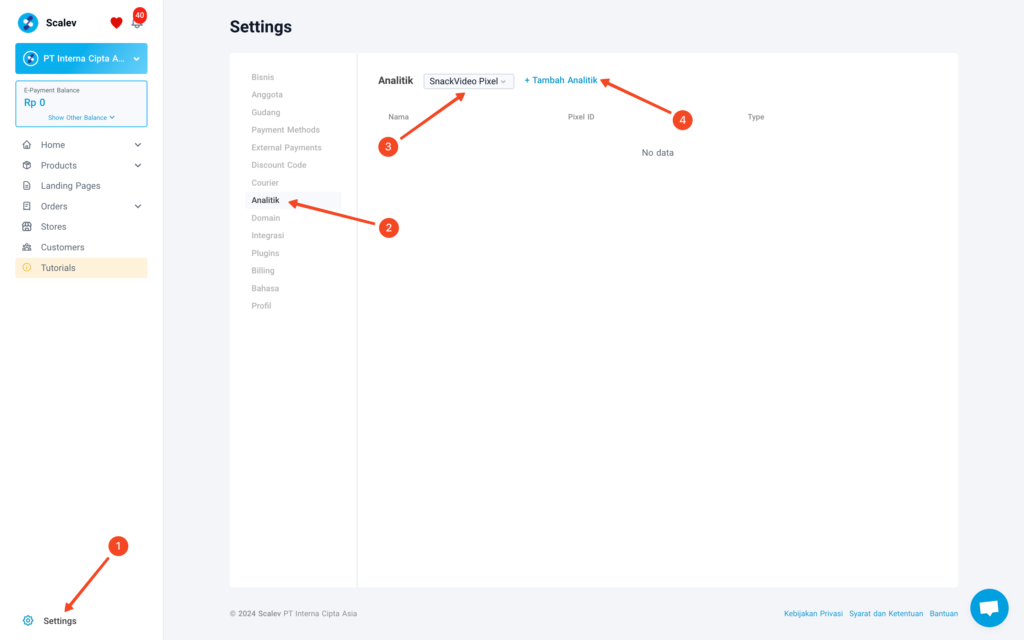
Task: Select the Payment Methods settings tab
Action: point(285,130)
